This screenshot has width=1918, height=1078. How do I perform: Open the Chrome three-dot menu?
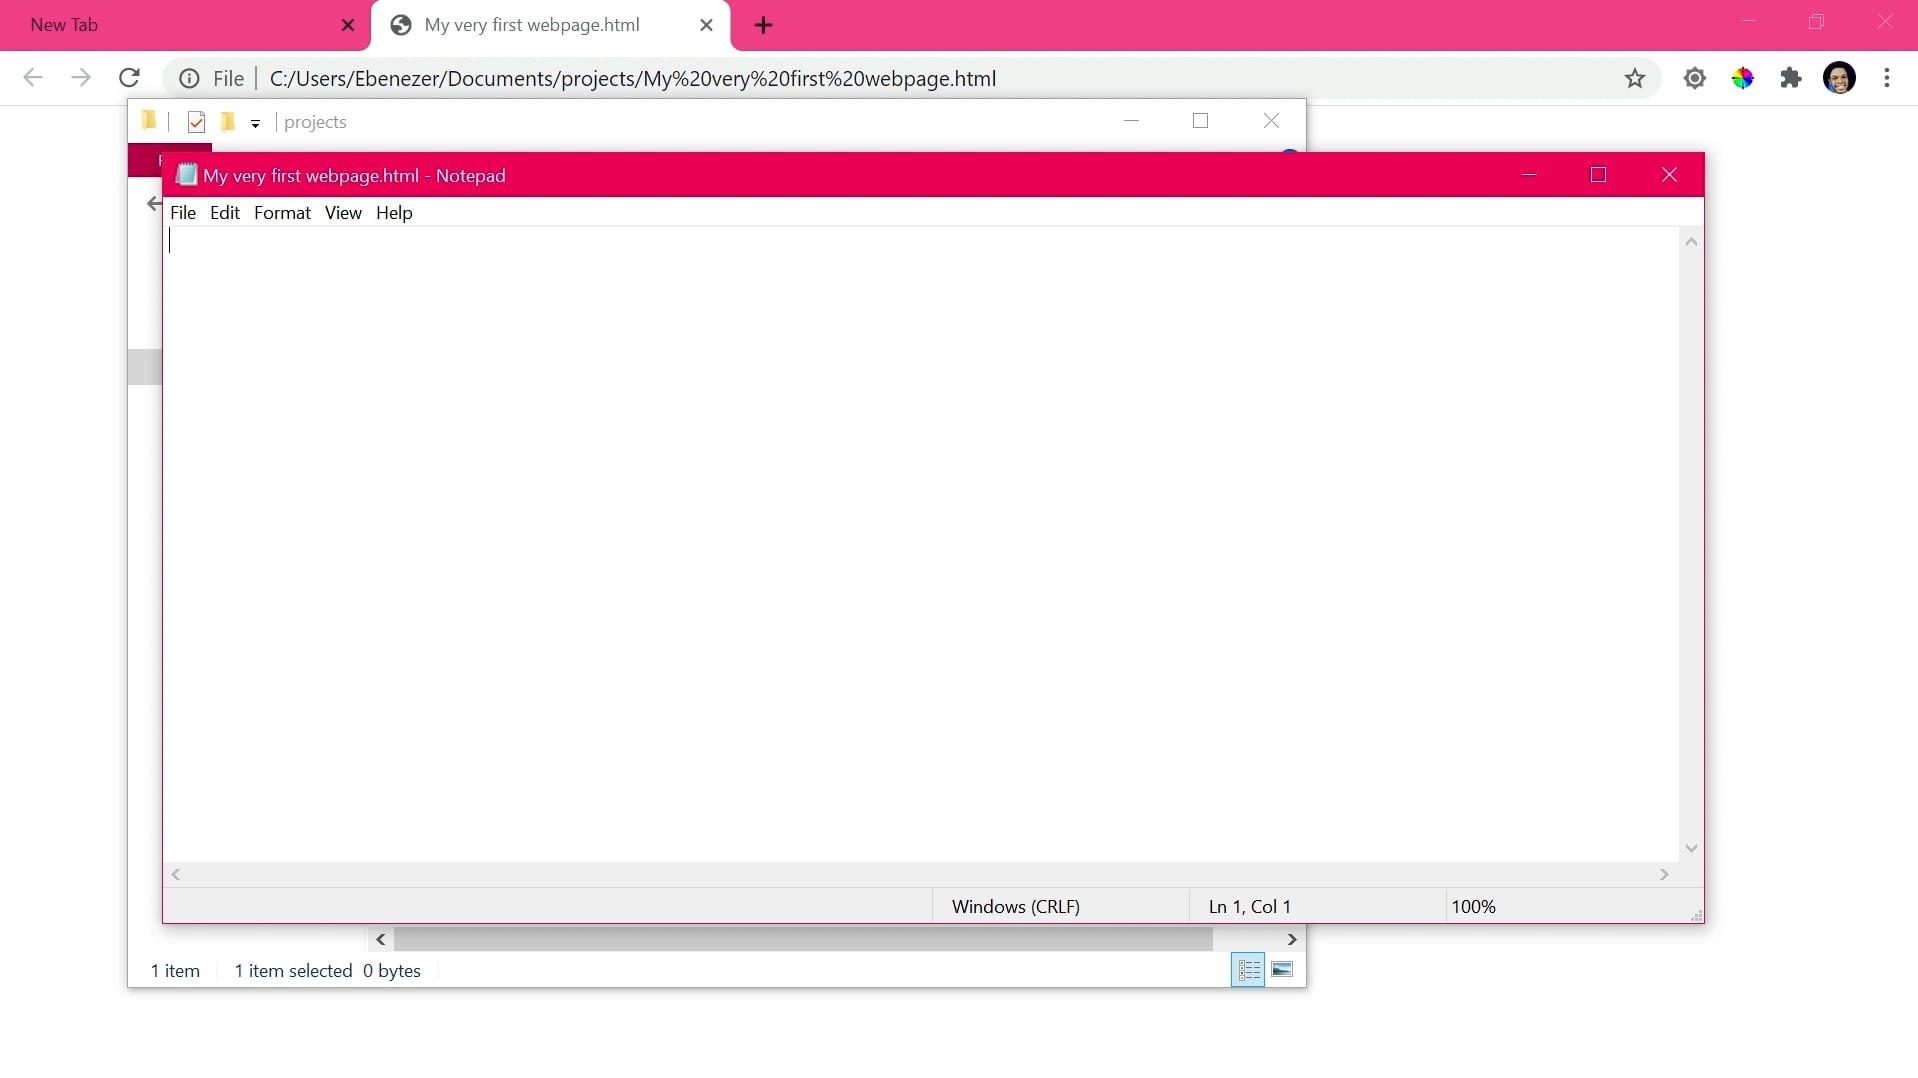1887,78
